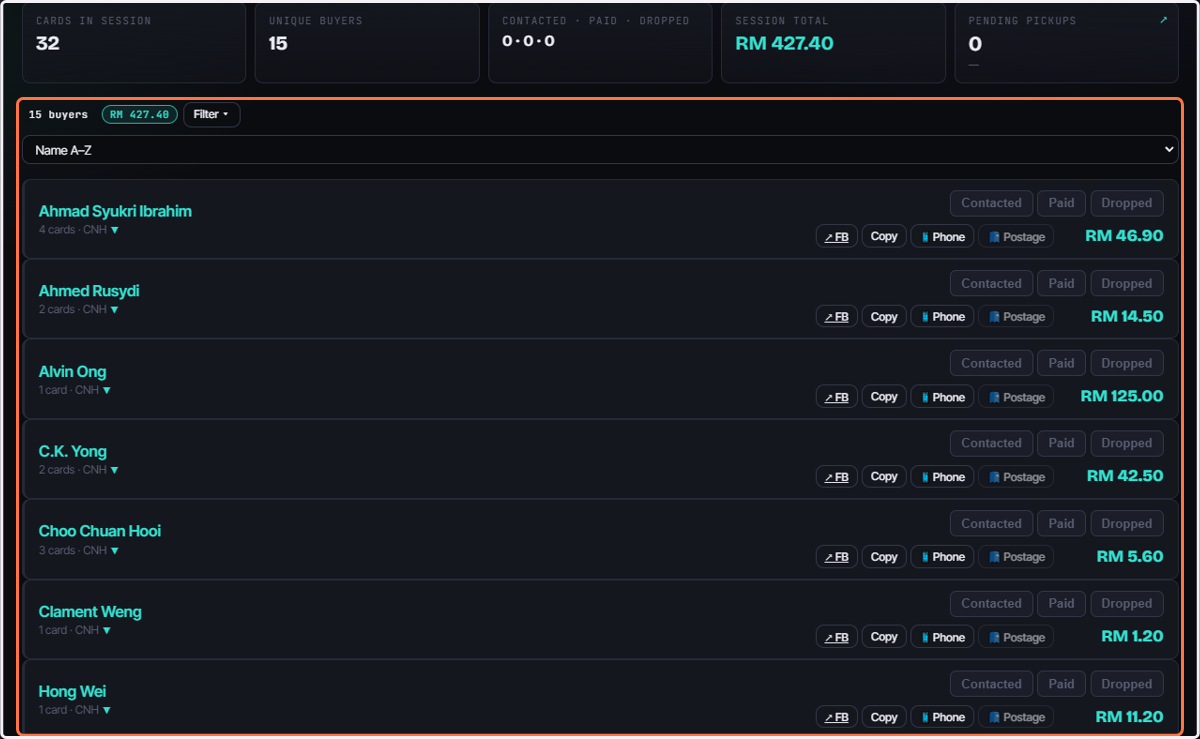Mark Alvin Ong as Paid
Screen dimensions: 1200x739
tap(1061, 363)
